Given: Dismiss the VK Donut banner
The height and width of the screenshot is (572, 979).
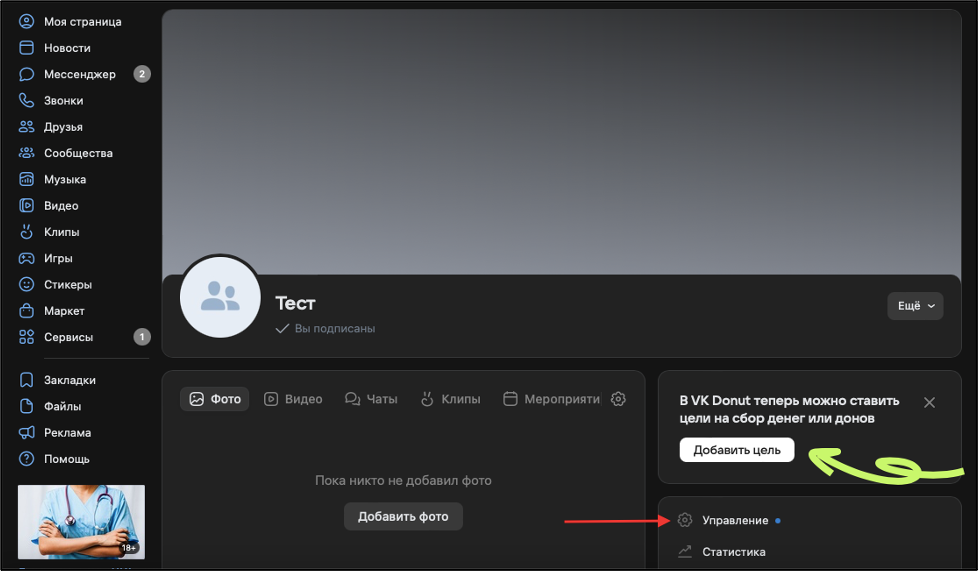Looking at the screenshot, I should (929, 403).
